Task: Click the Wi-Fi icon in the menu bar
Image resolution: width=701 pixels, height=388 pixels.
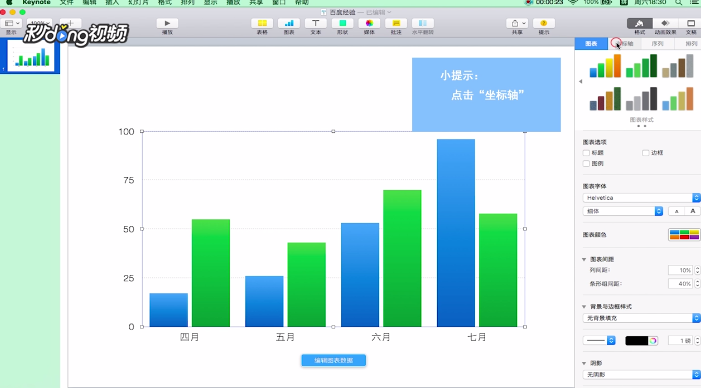Action: [573, 2]
